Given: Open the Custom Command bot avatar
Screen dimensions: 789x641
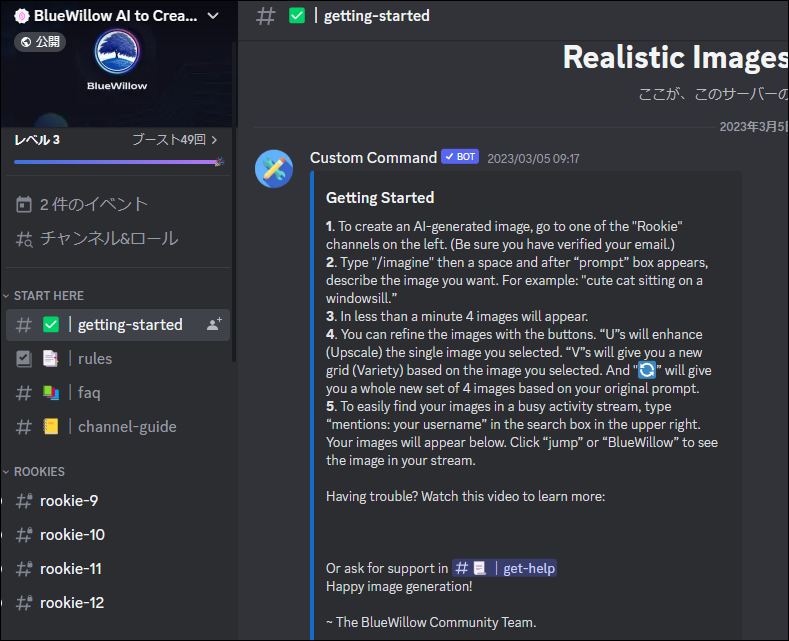Looking at the screenshot, I should [x=274, y=169].
